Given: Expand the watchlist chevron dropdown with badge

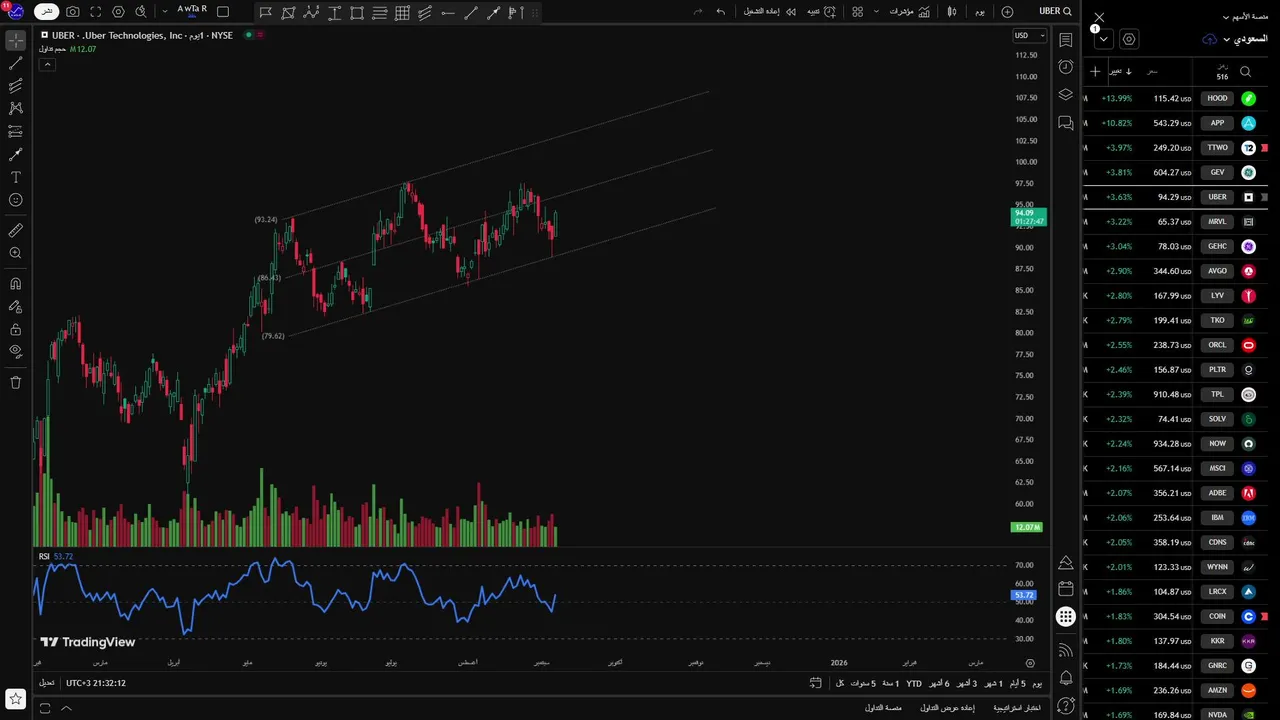Looking at the screenshot, I should [1103, 40].
